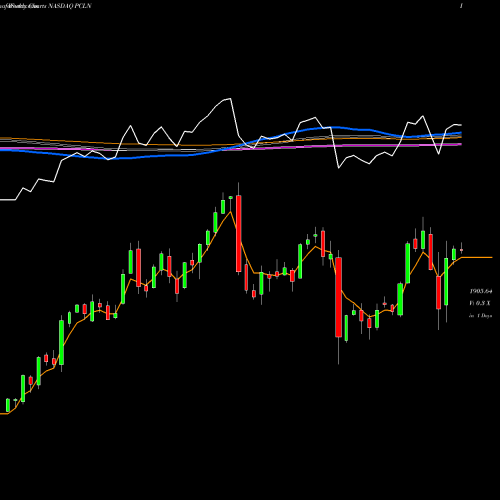Click the white indicator line's highest peak
The height and width of the screenshot is (500, 500).
229,99
